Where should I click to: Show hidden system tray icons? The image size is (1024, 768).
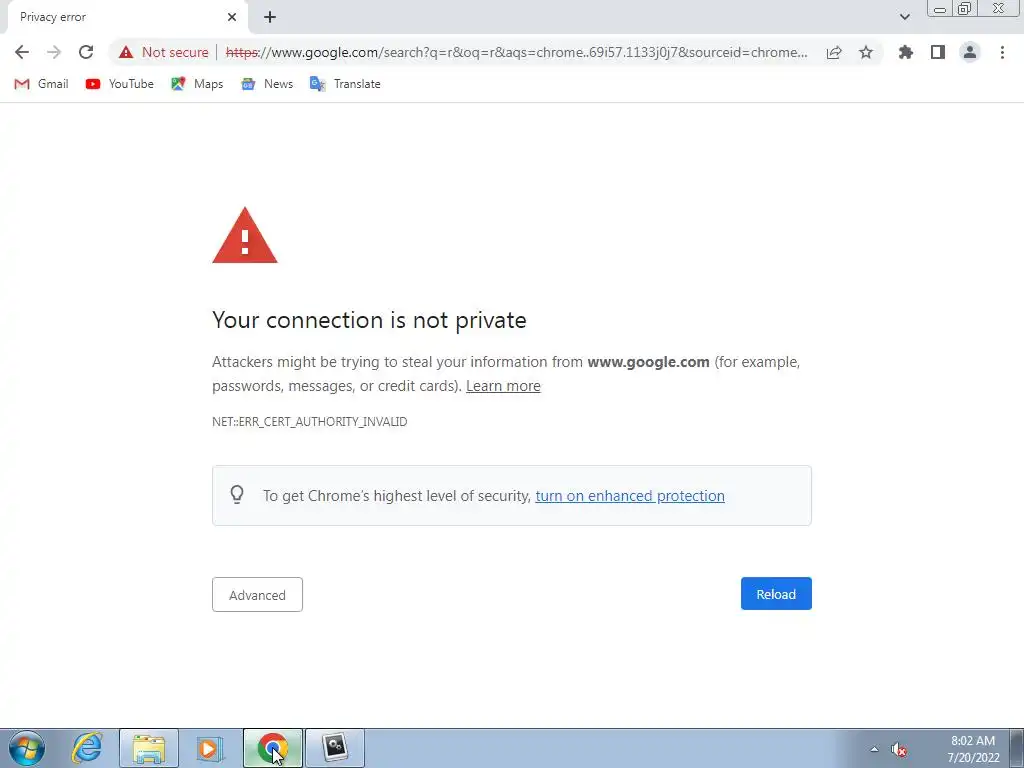874,749
